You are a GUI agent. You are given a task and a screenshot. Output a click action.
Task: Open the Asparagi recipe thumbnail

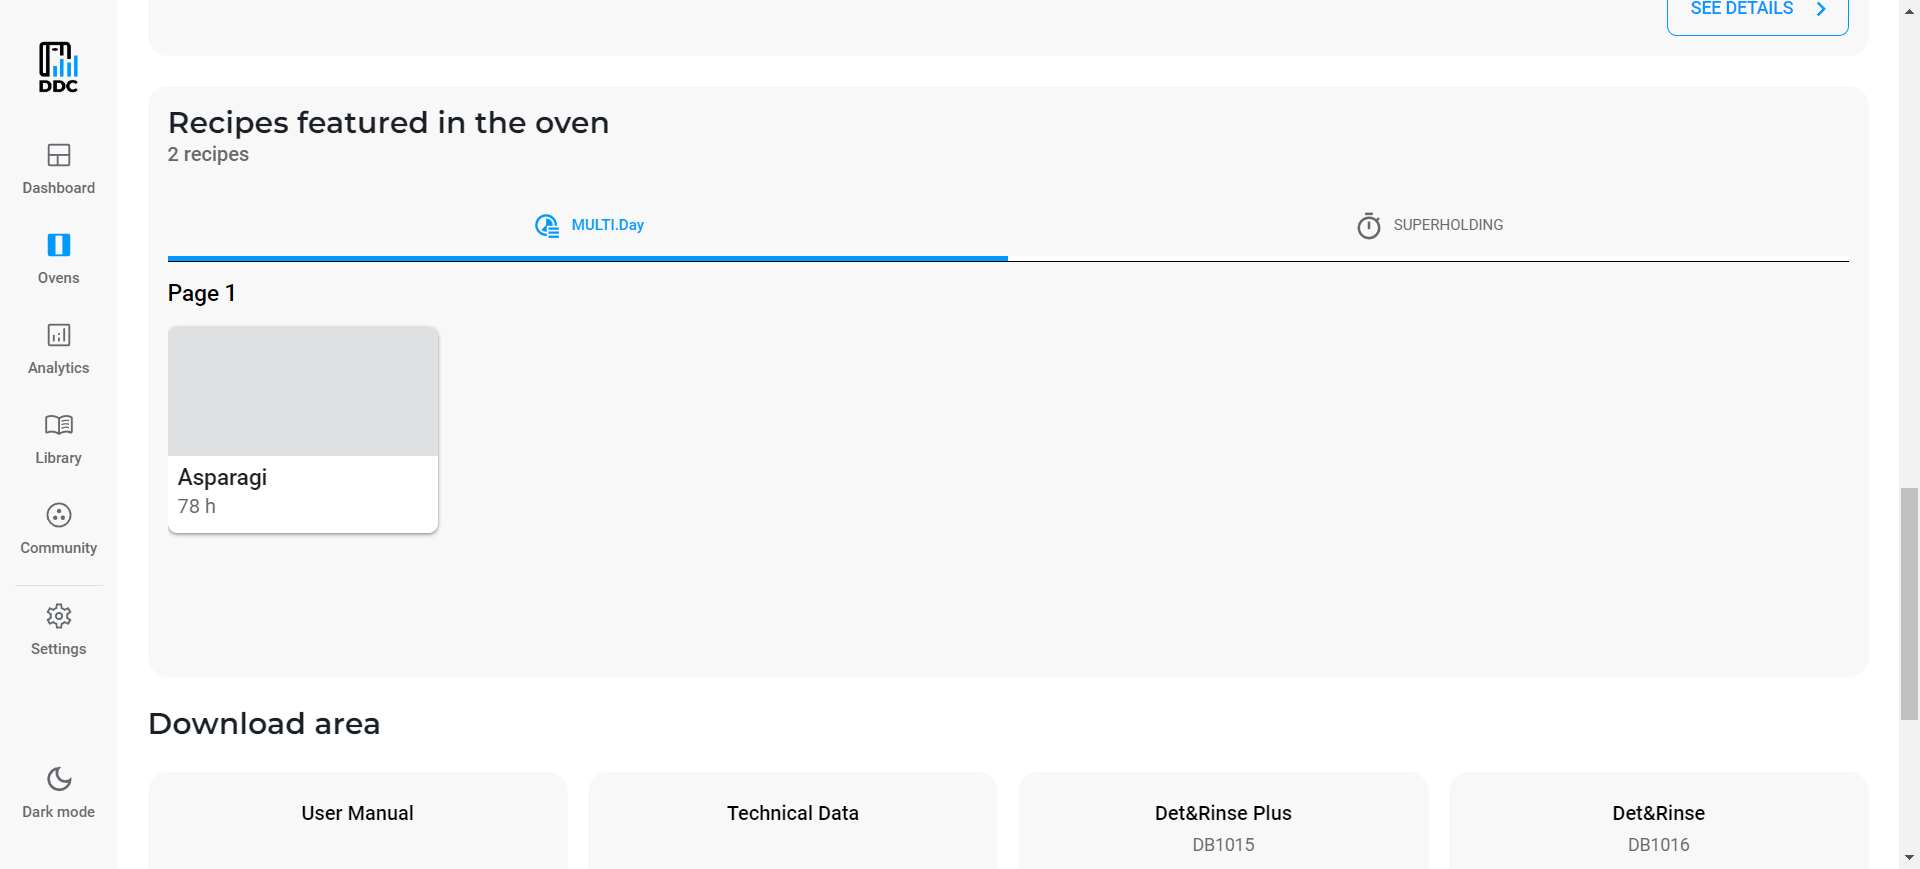point(303,391)
